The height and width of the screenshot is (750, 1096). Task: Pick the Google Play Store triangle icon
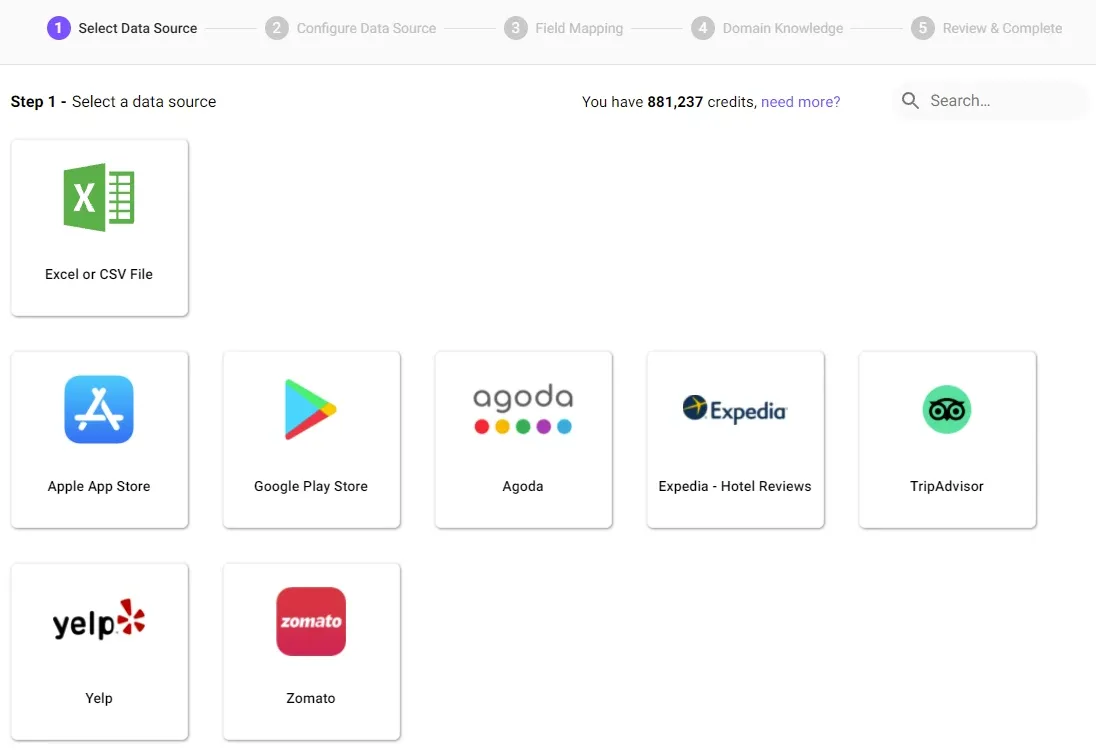tap(310, 409)
